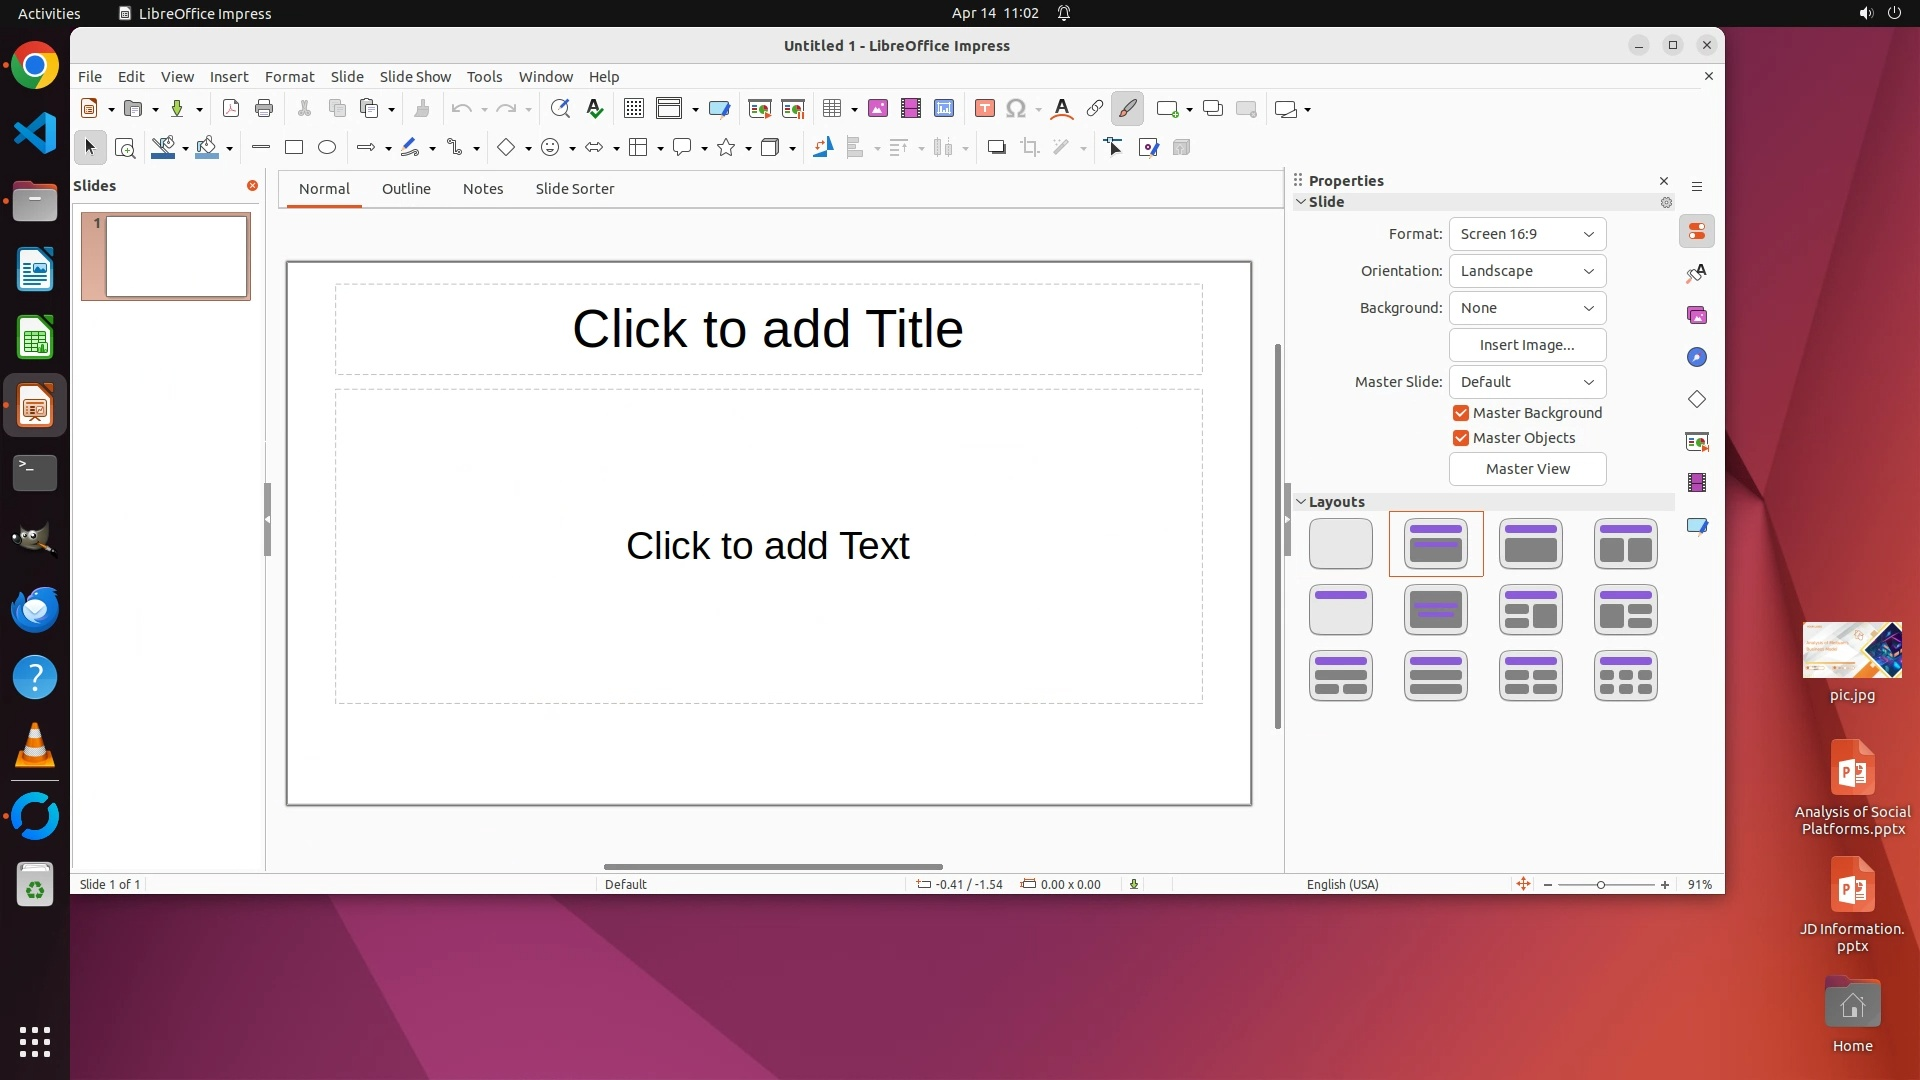Uncheck the Master Background checkbox
Image resolution: width=1920 pixels, height=1080 pixels.
pos(1461,413)
